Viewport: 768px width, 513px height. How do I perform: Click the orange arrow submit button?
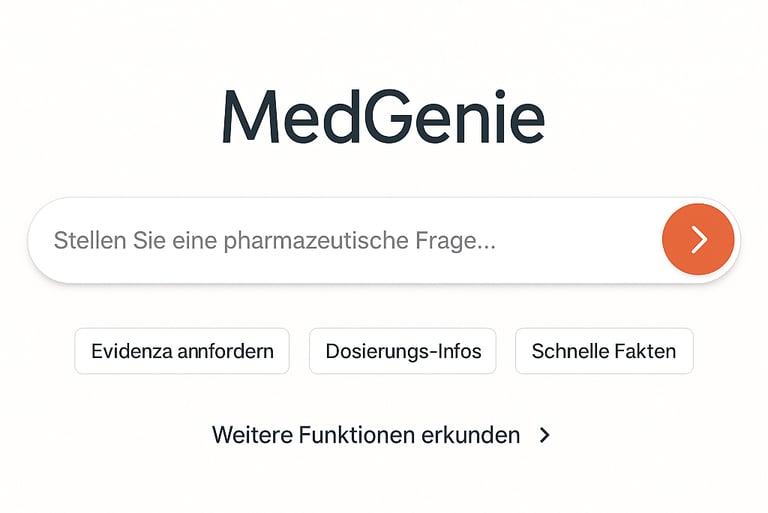coord(698,239)
